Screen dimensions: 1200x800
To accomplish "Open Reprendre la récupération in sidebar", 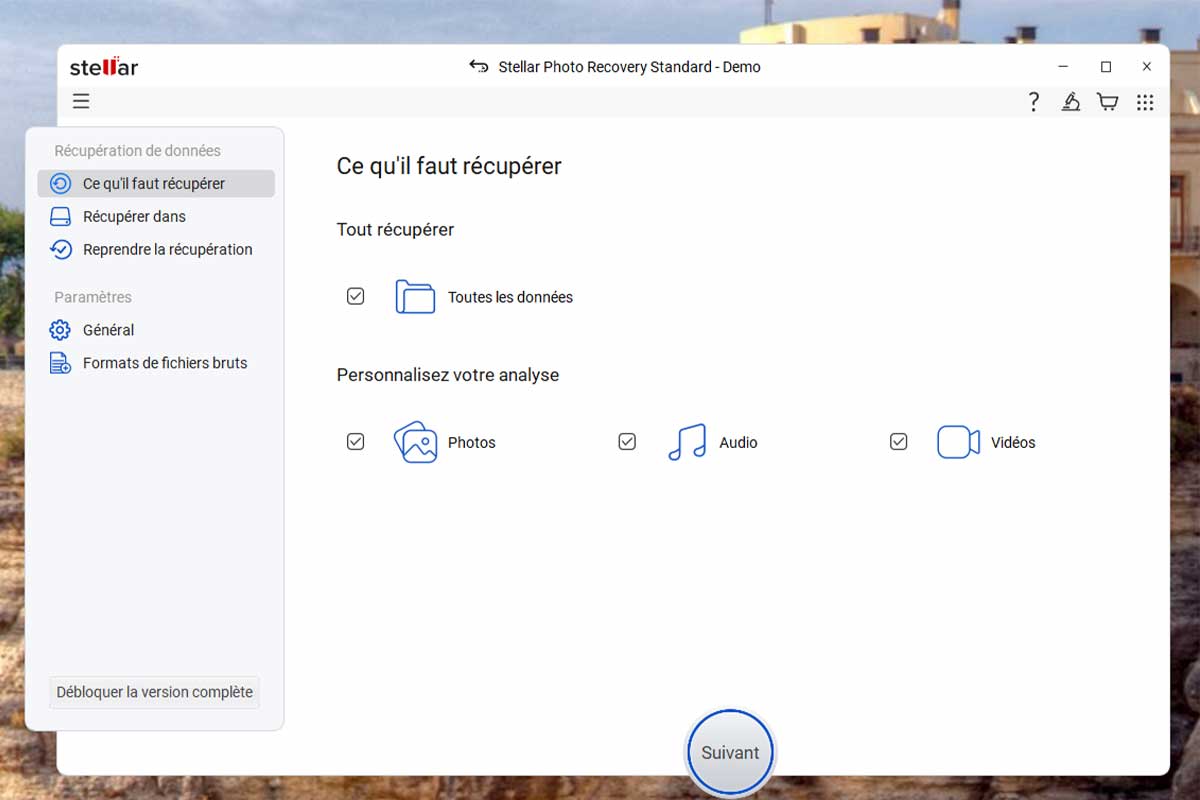I will (167, 250).
